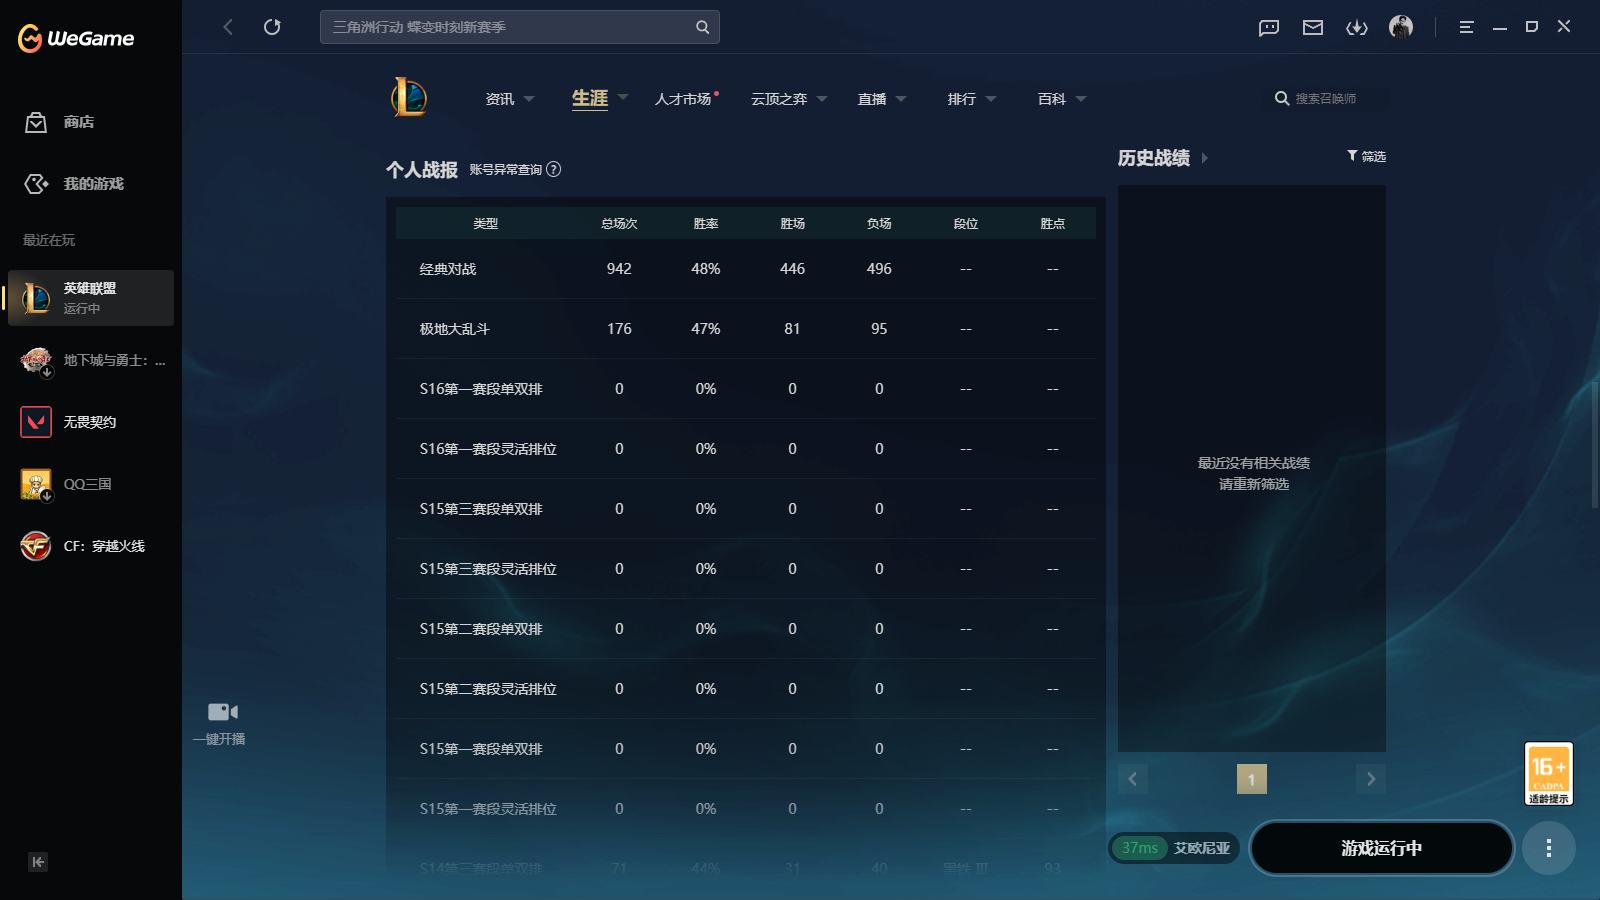The height and width of the screenshot is (900, 1600).
Task: Click the 一键开播 camera icon
Action: coord(223,712)
